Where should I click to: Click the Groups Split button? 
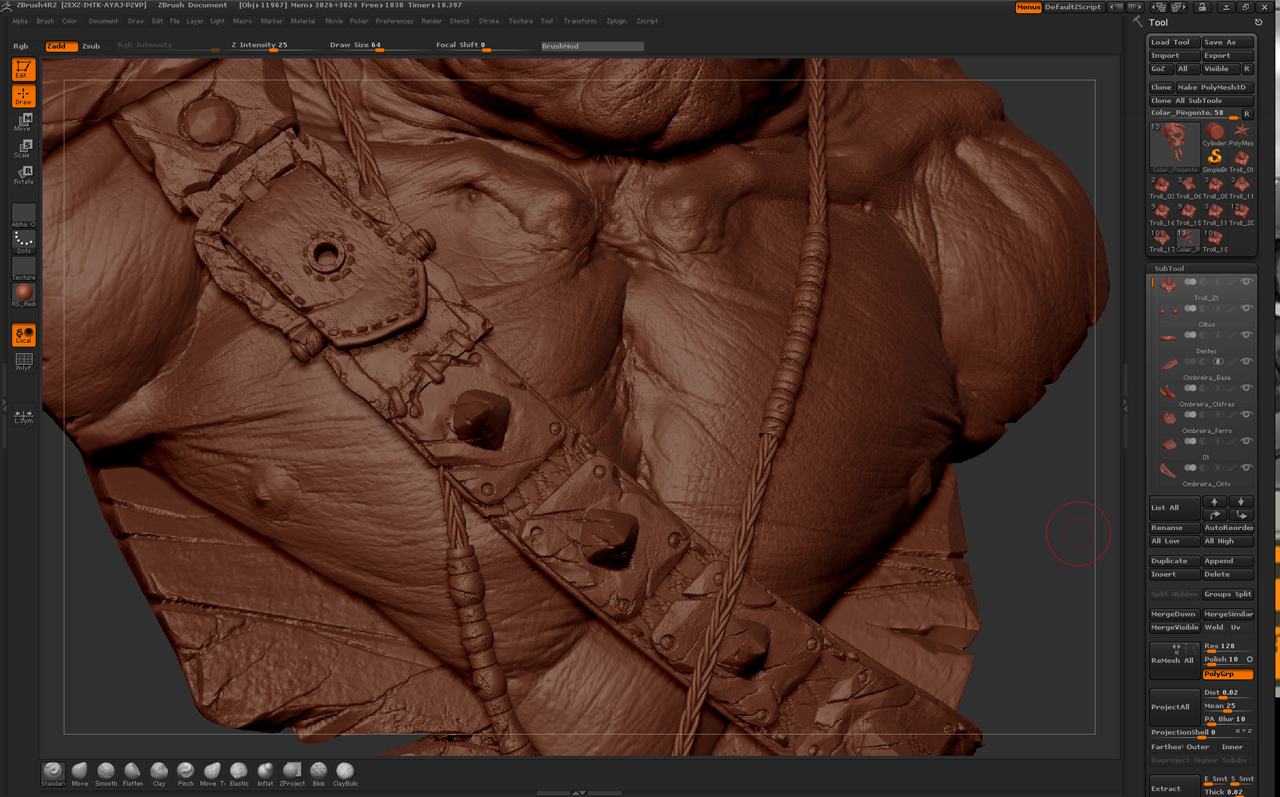1227,594
